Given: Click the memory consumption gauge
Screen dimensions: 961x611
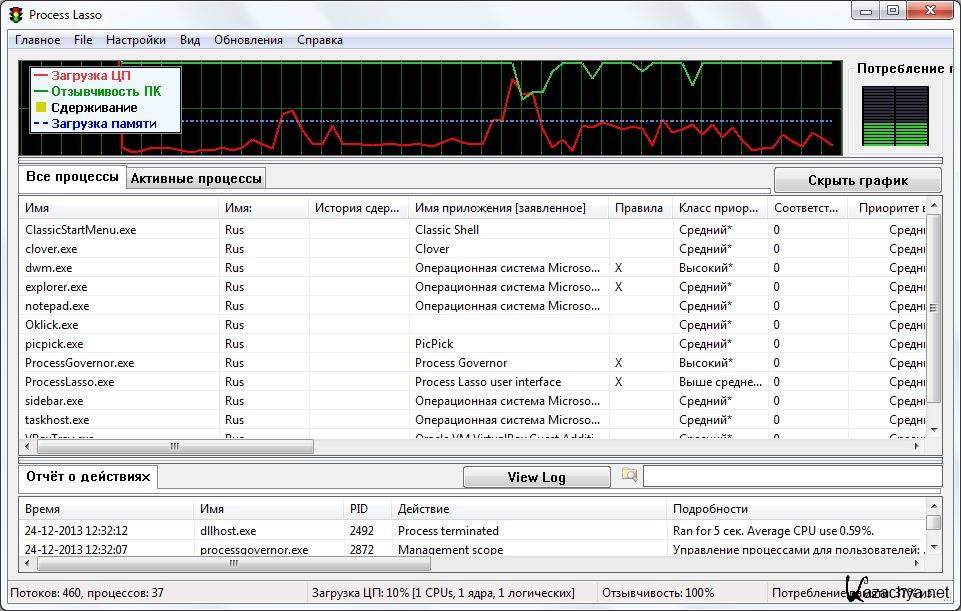Looking at the screenshot, I should click(894, 116).
